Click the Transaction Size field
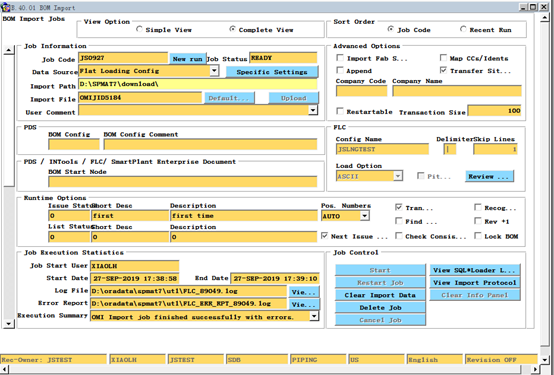 (x=495, y=111)
